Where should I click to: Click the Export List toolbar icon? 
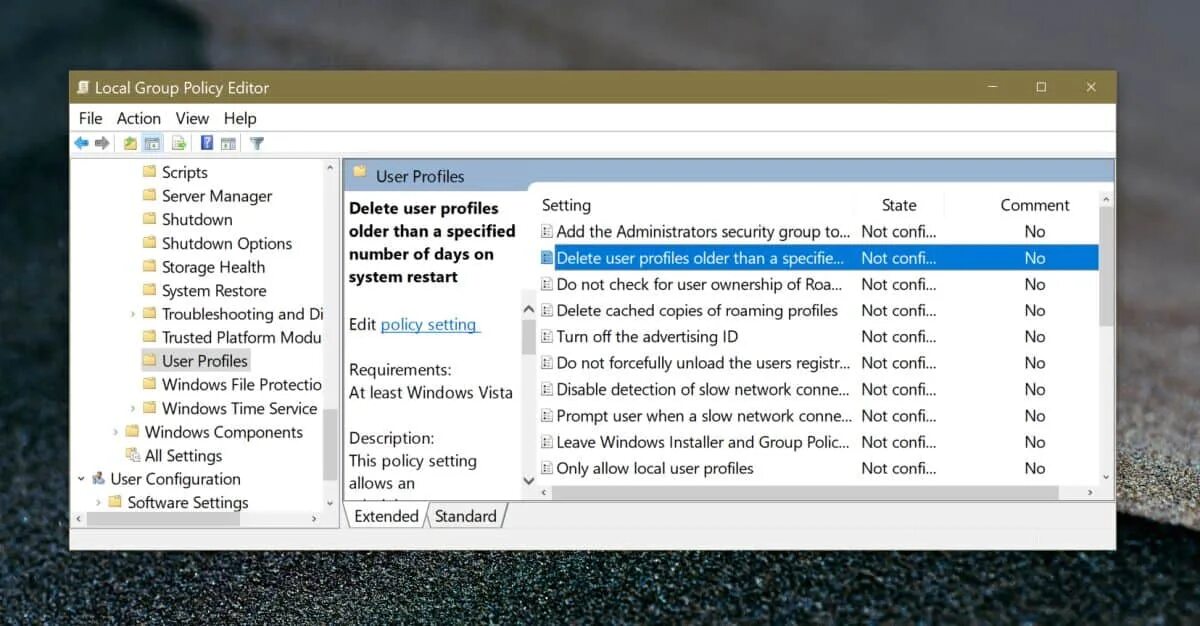pos(179,143)
